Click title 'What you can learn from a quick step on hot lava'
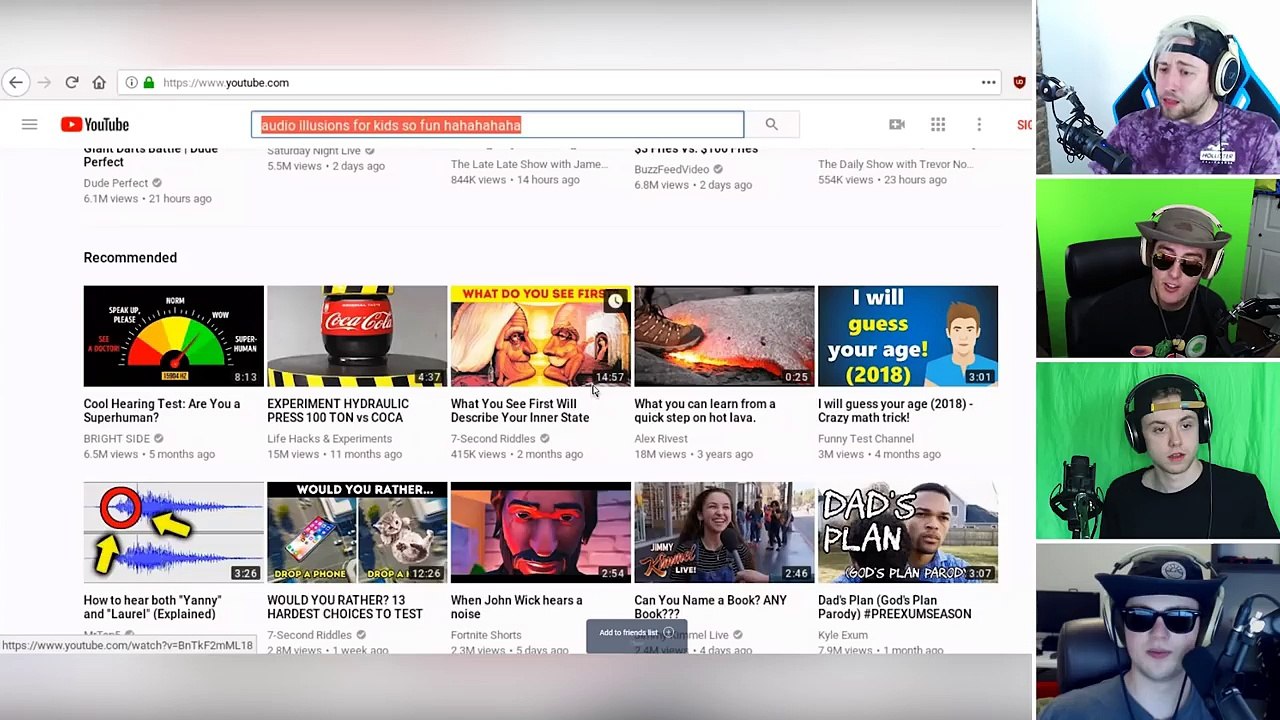The image size is (1280, 720). [705, 411]
